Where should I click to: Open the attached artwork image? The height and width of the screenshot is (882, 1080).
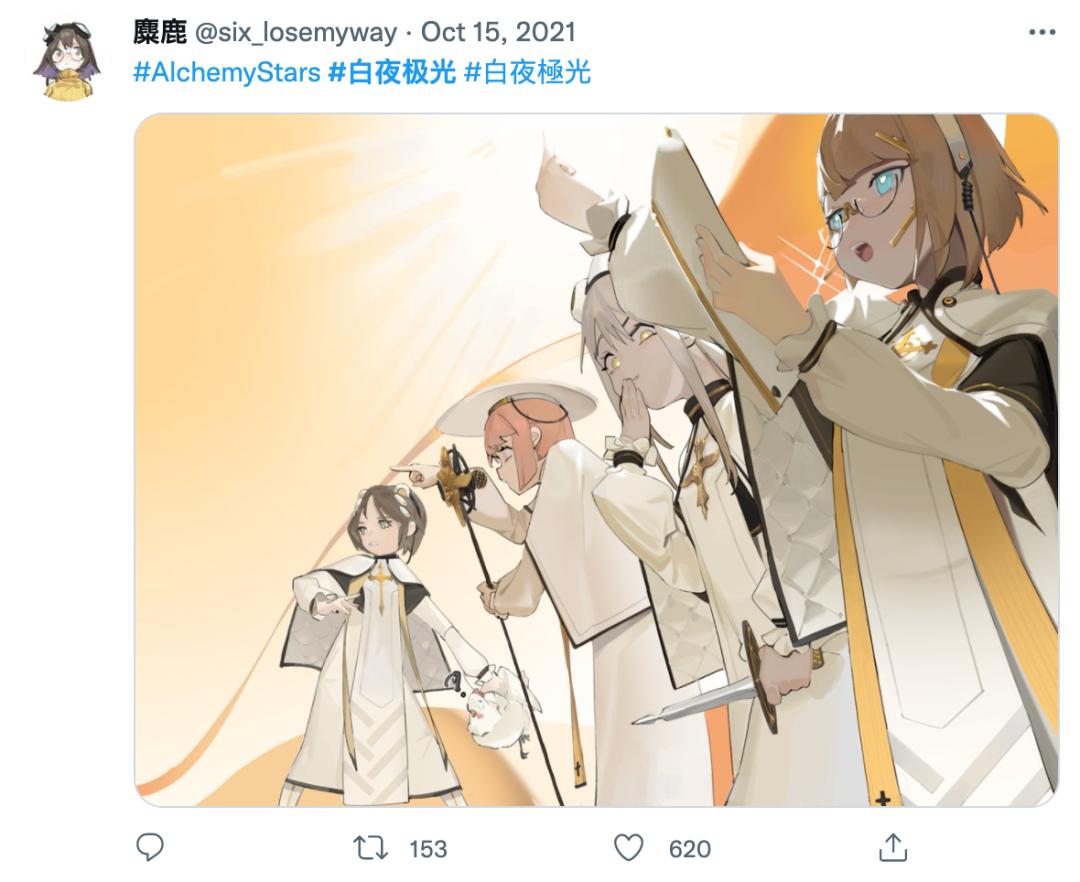click(x=596, y=459)
